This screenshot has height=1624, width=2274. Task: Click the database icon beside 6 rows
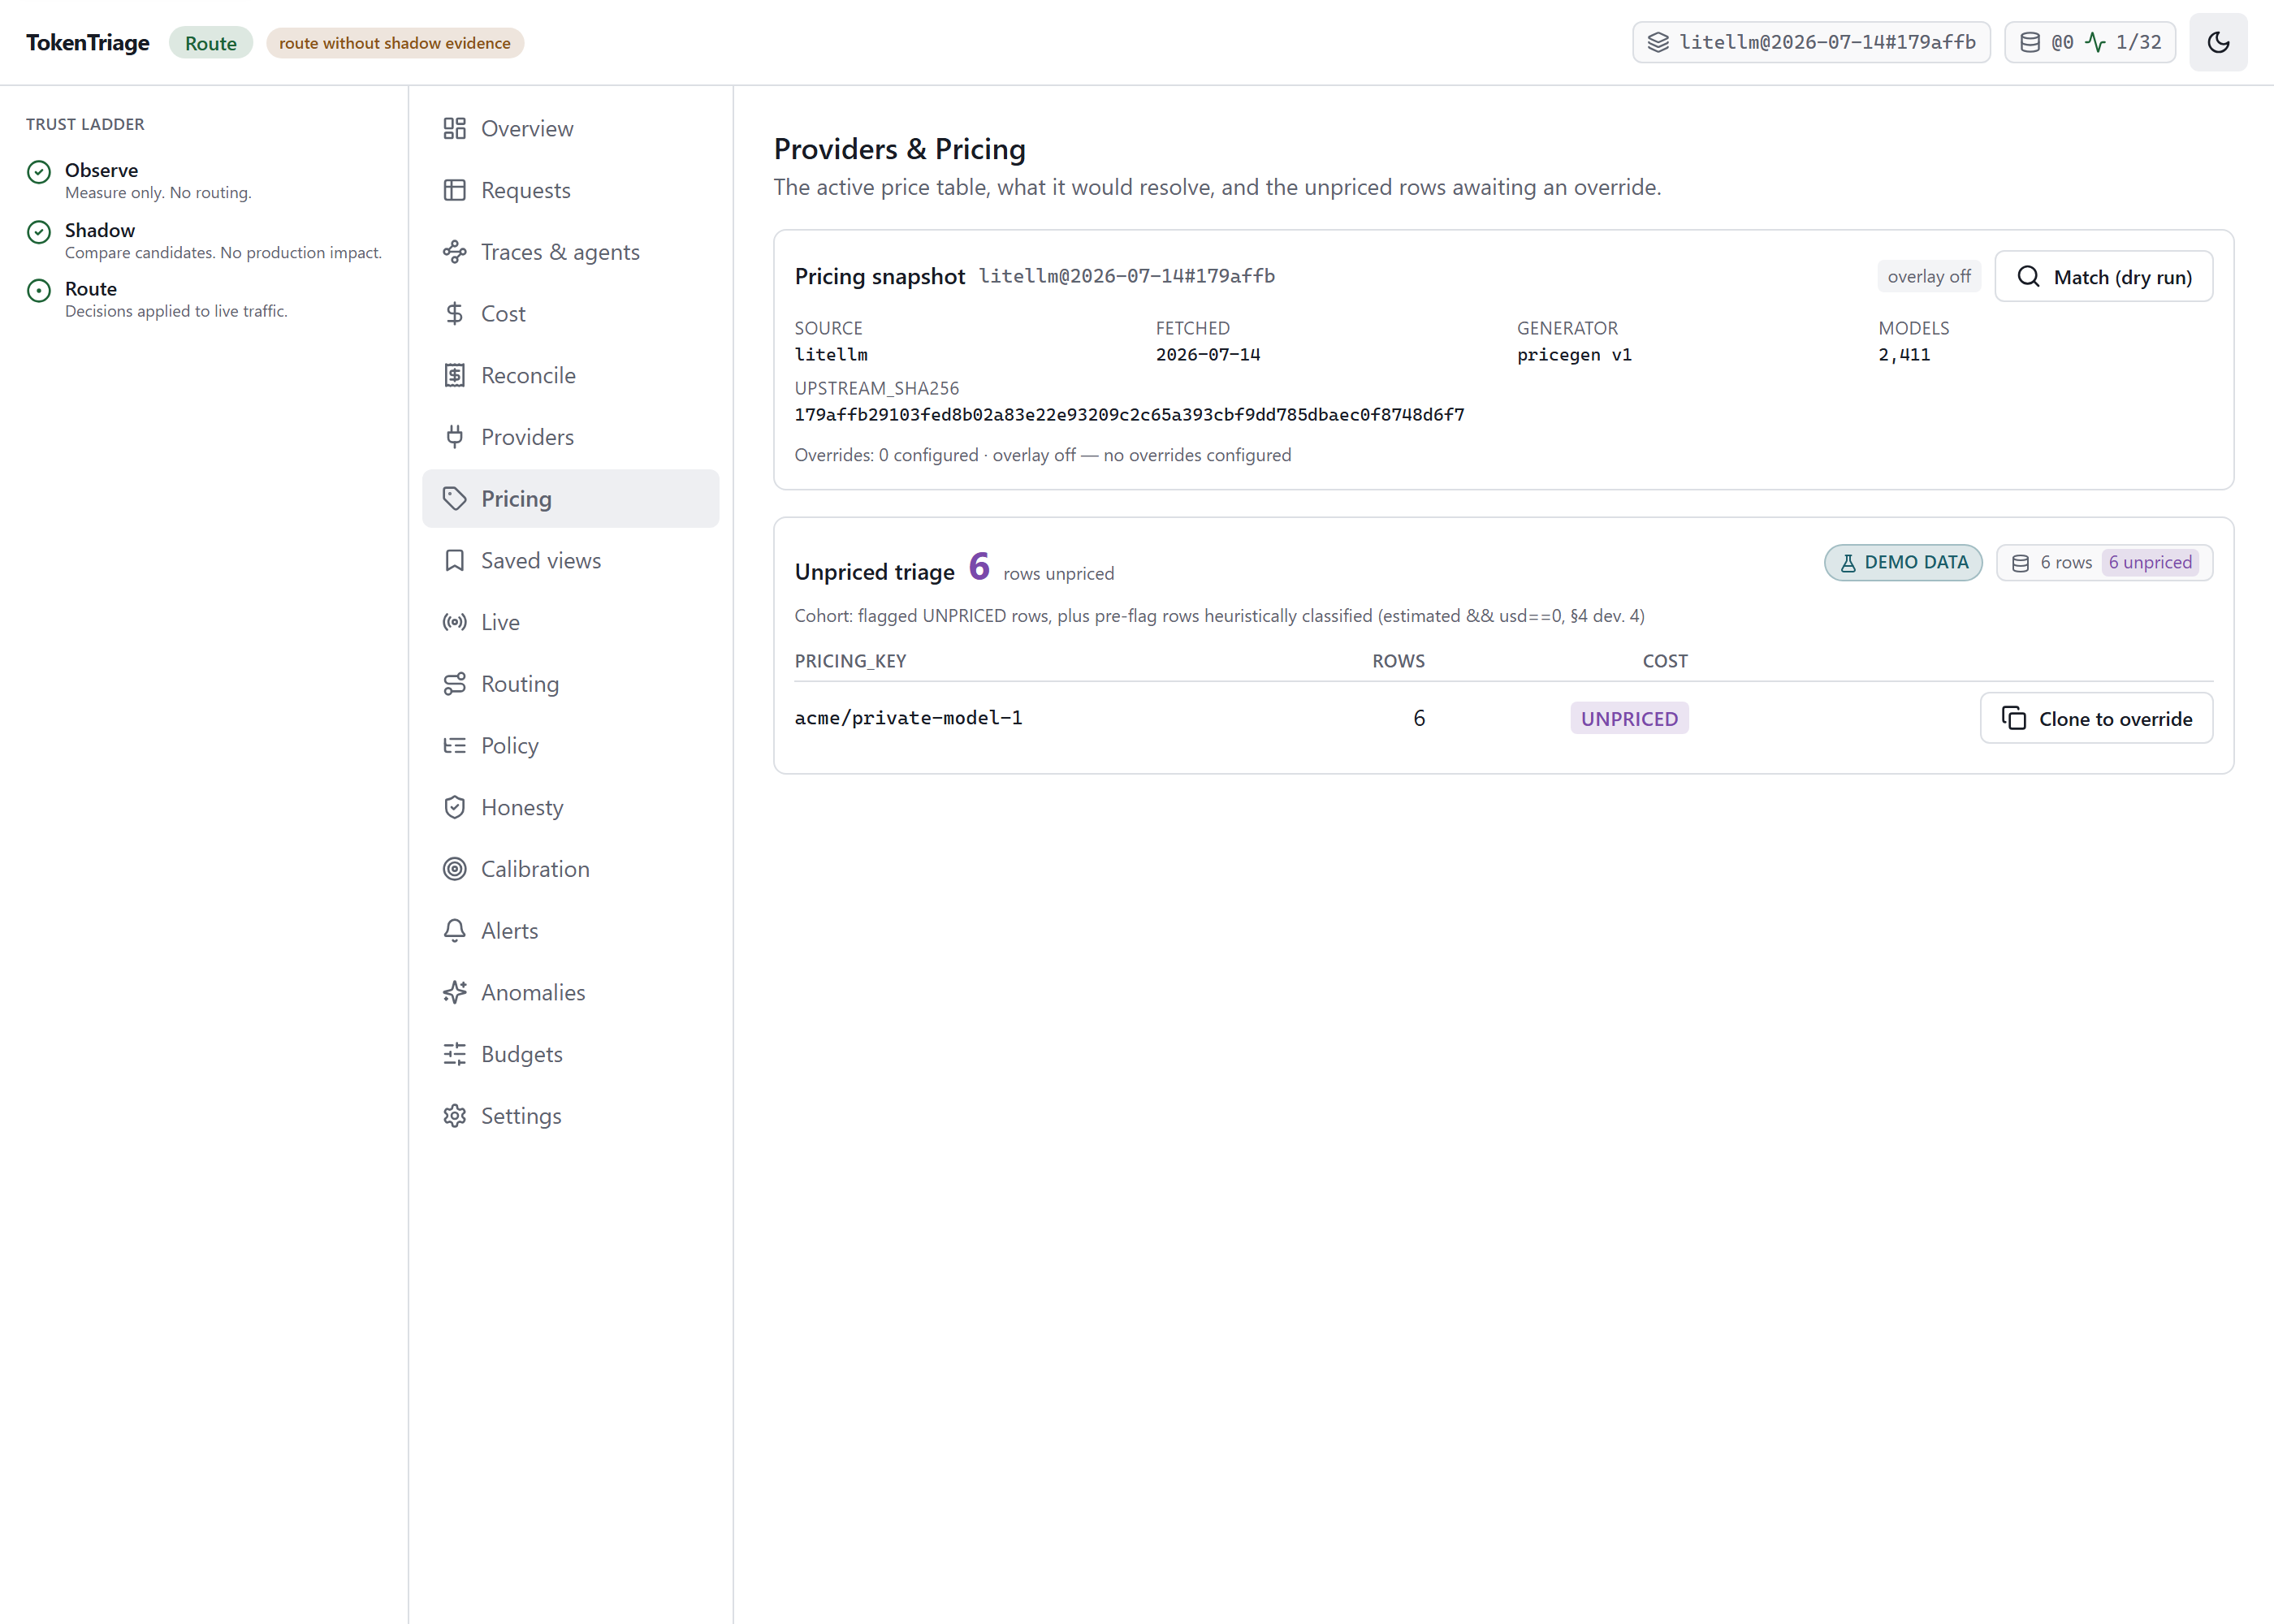pos(2019,563)
